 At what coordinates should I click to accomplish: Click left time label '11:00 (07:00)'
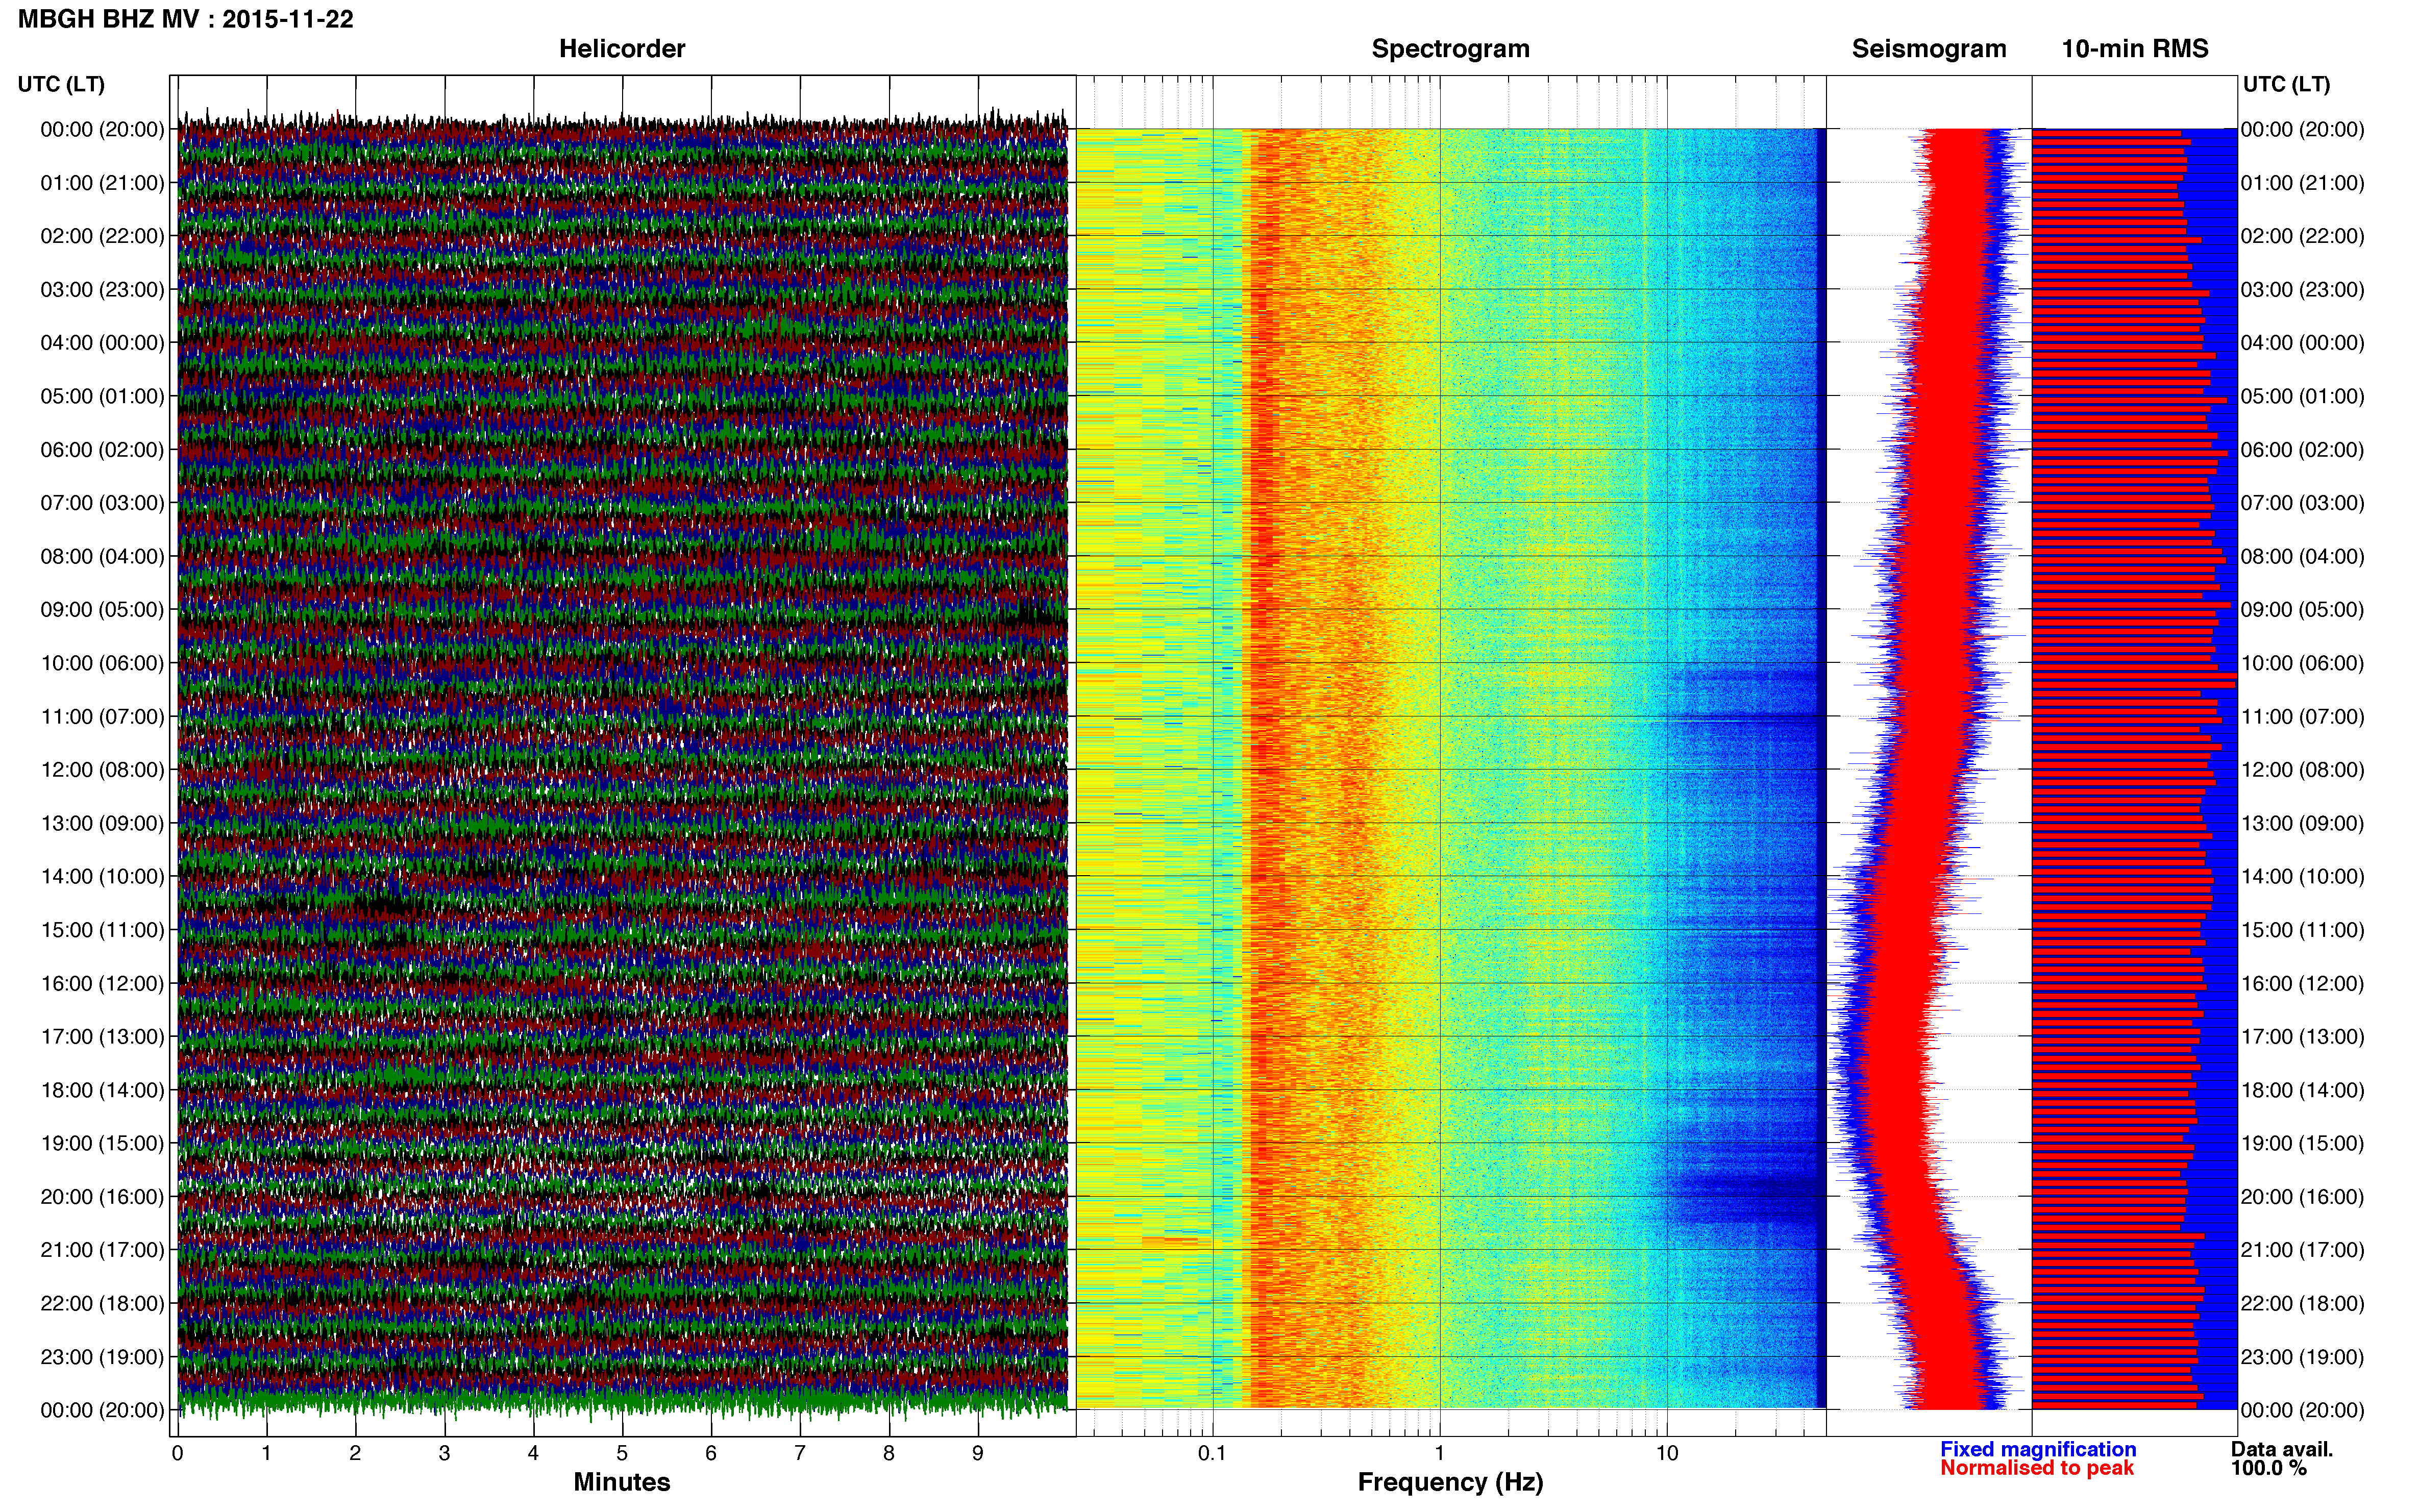point(102,717)
